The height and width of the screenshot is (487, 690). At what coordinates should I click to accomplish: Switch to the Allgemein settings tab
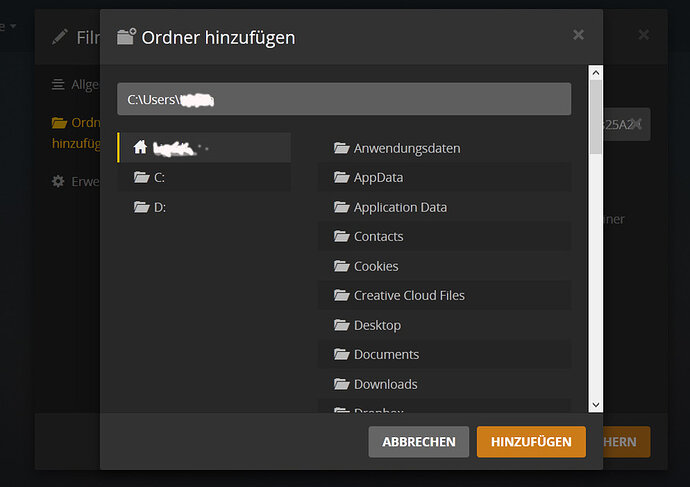(75, 84)
